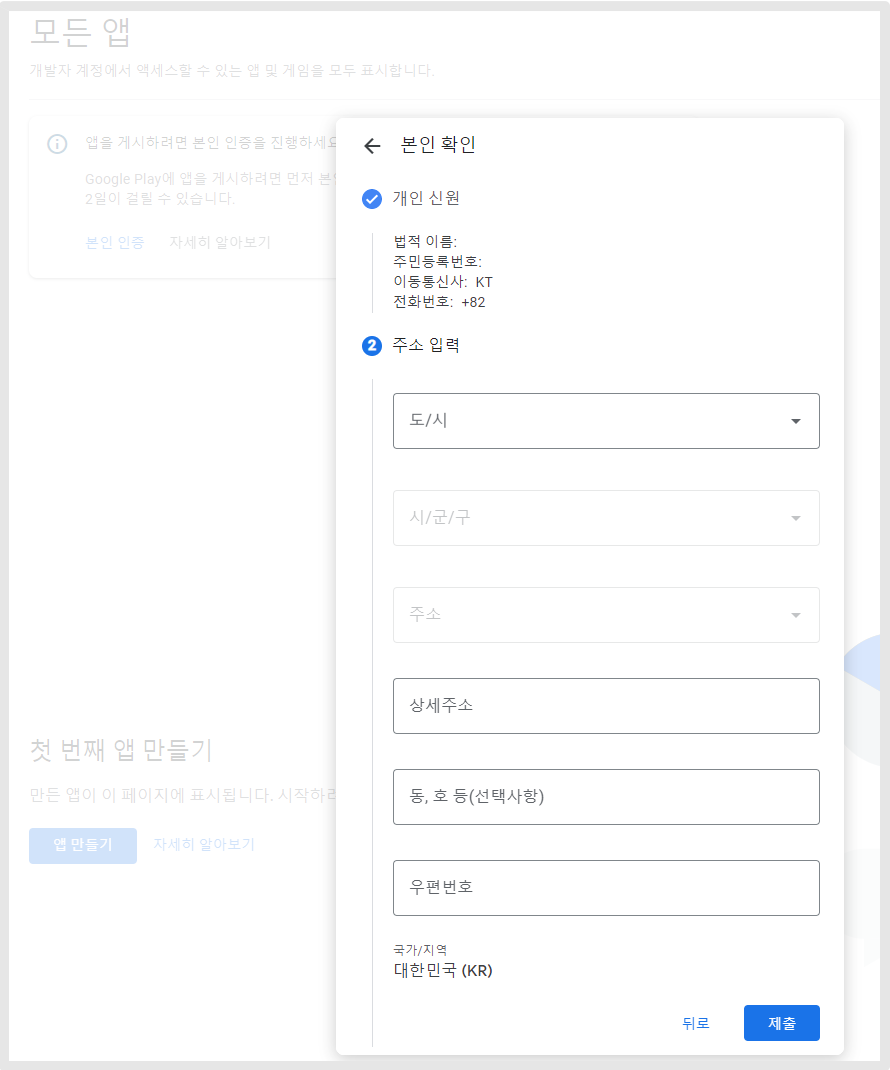Click the 앱 만들기 button
Screen dimensions: 890x1070
83,845
